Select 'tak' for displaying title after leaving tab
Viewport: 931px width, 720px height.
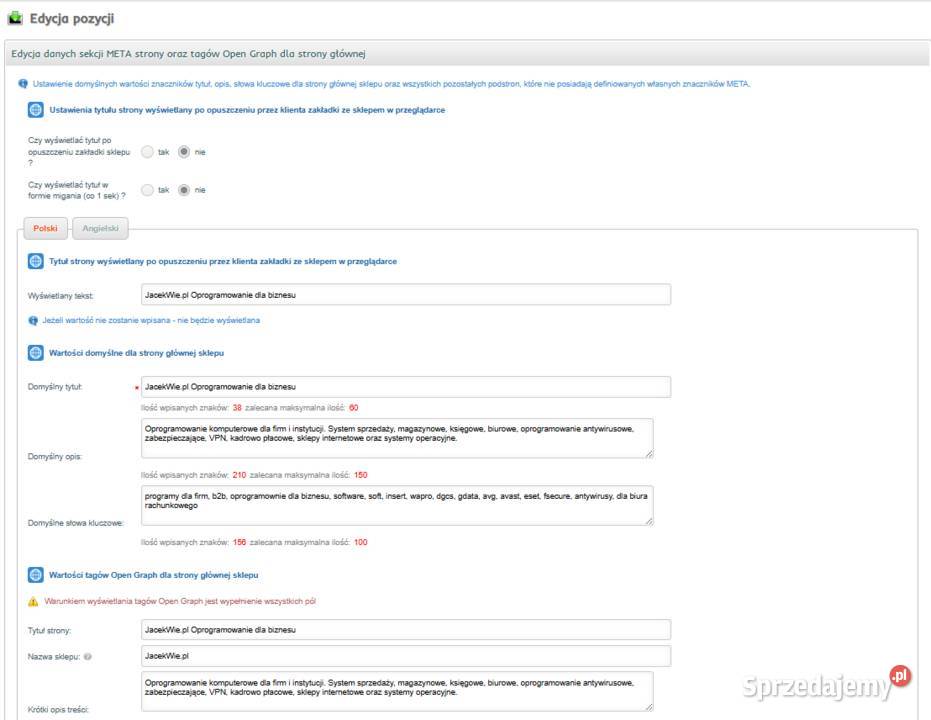pyautogui.click(x=147, y=152)
